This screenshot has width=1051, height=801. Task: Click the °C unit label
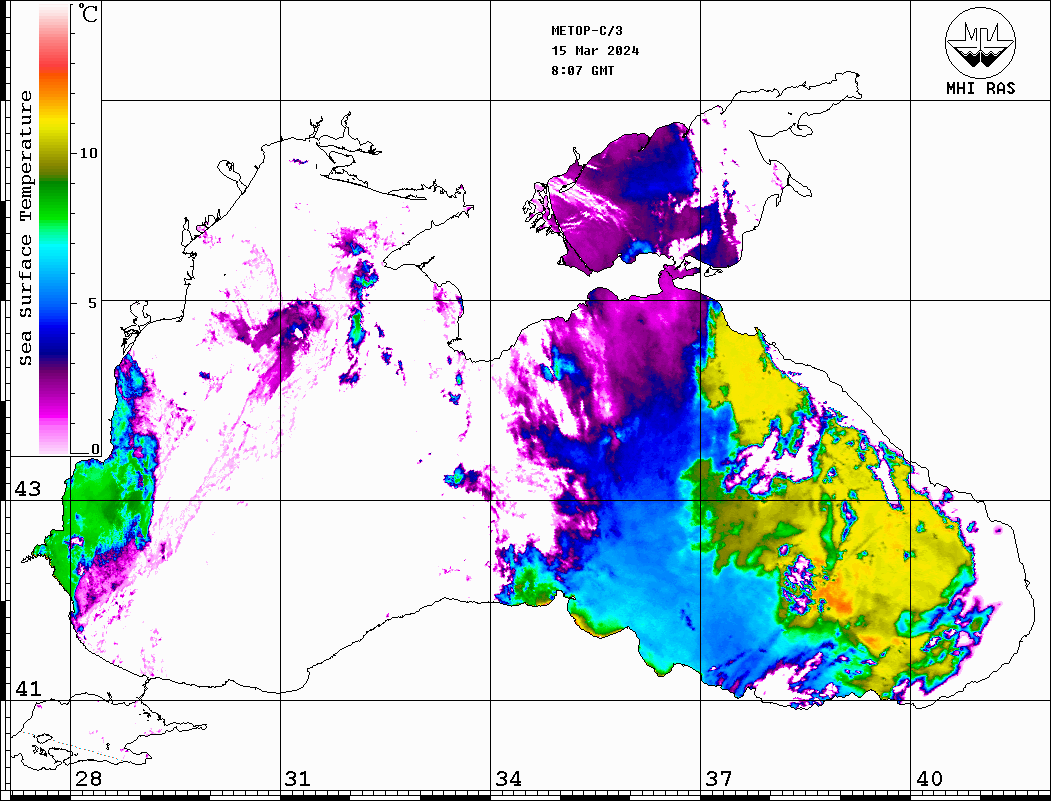[88, 13]
